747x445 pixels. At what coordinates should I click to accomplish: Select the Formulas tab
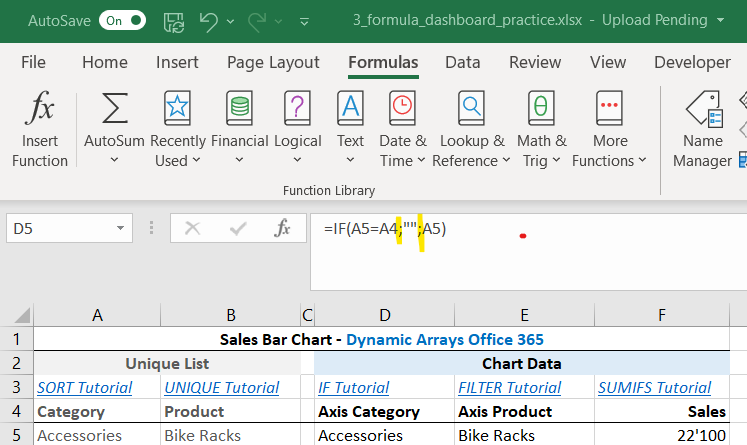(x=383, y=62)
